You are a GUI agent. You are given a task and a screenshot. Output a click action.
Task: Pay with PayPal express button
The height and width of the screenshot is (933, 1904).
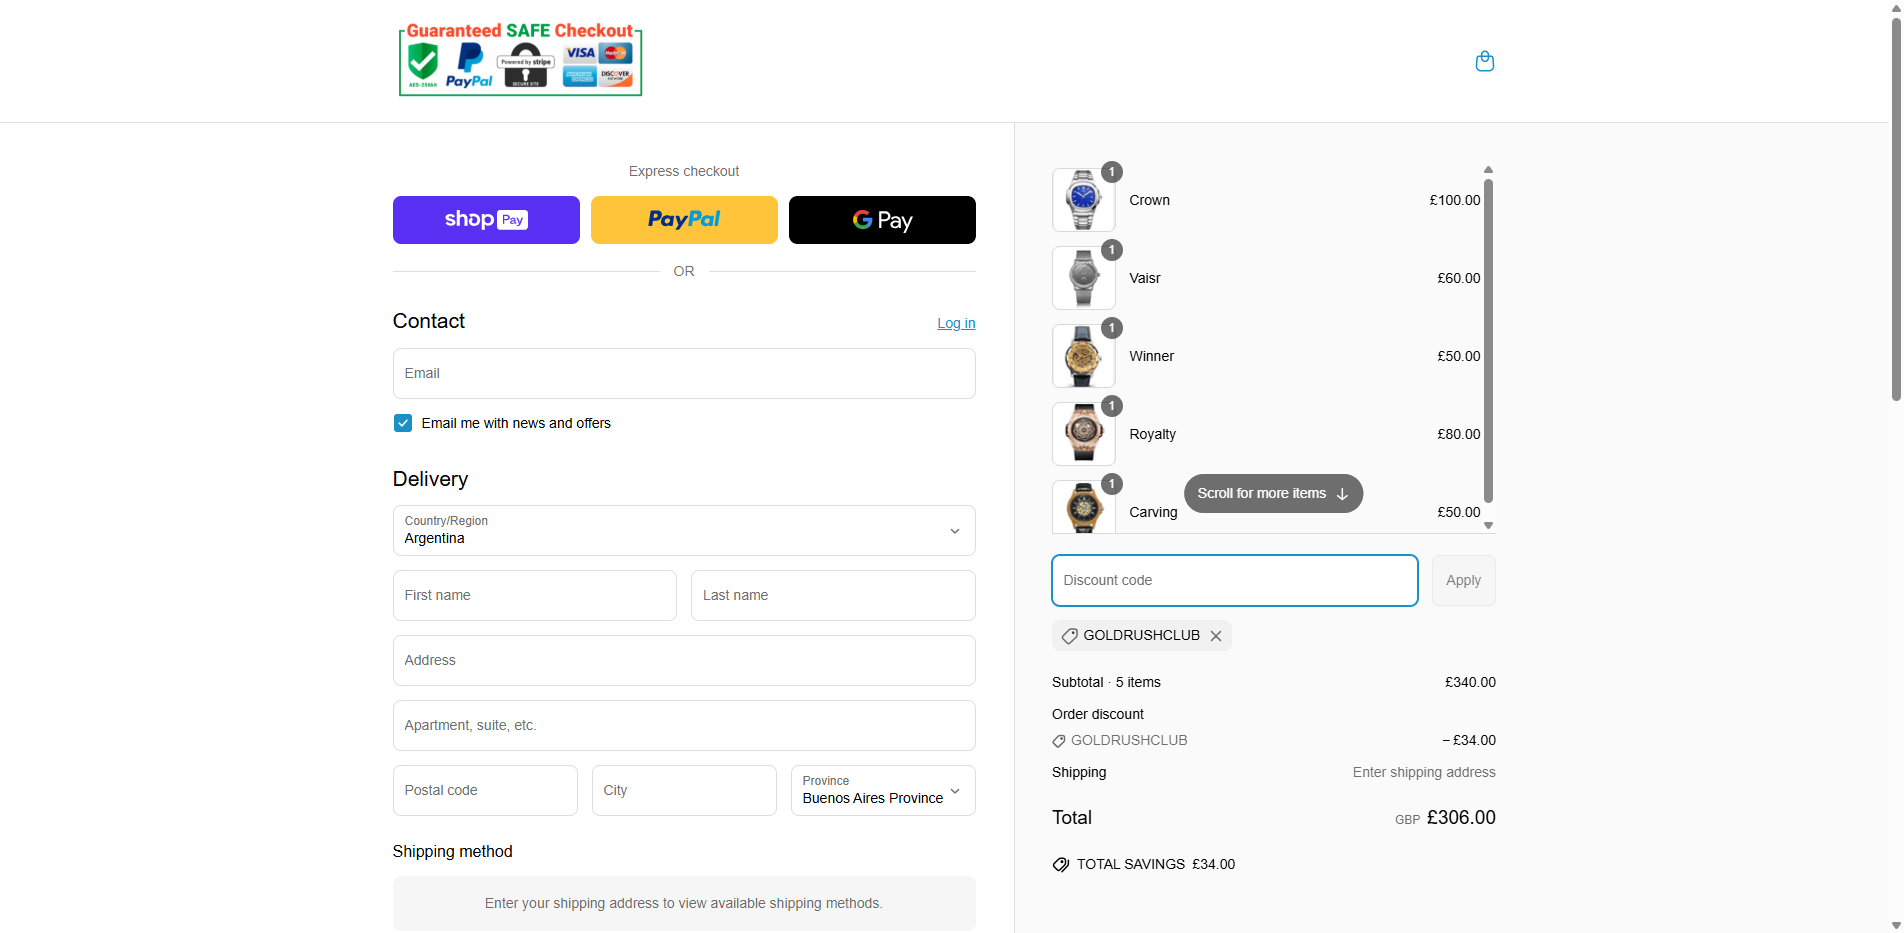pyautogui.click(x=684, y=220)
